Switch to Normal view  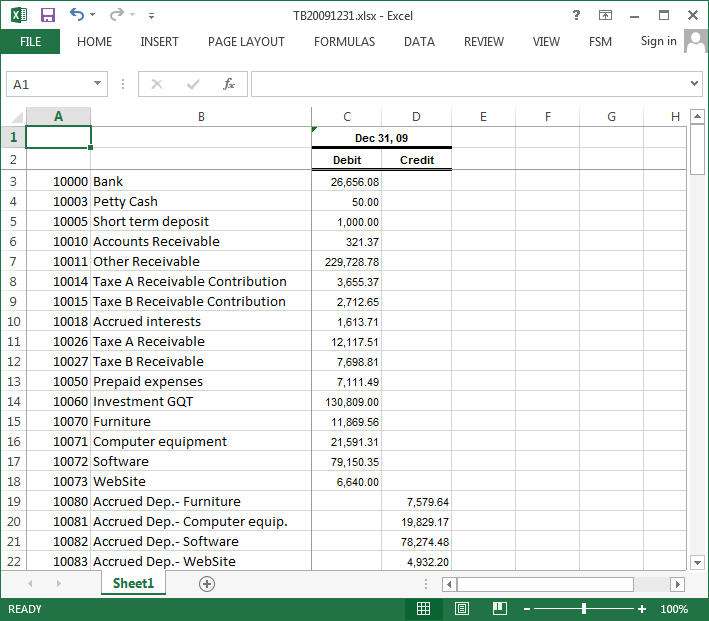coord(423,609)
